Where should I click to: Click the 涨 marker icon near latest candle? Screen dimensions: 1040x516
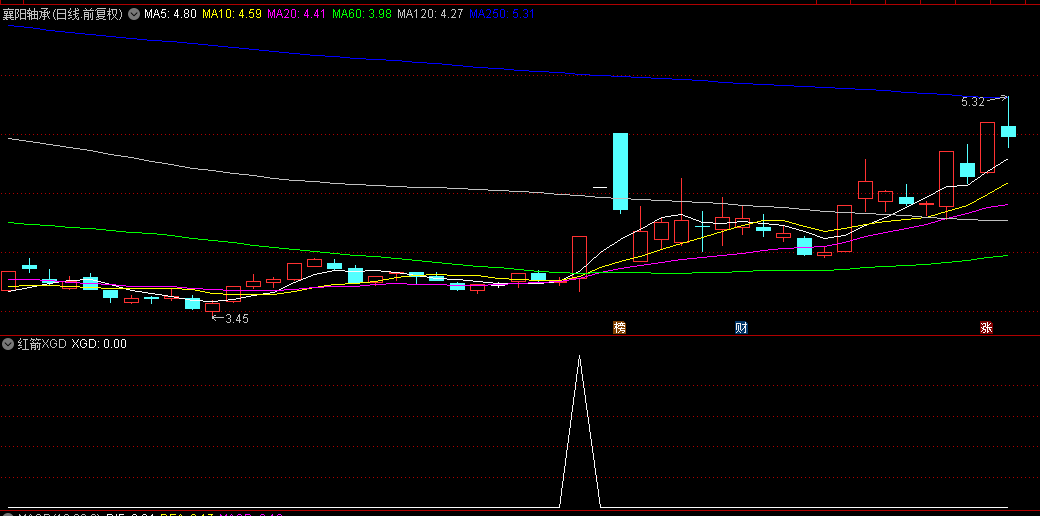pos(987,327)
